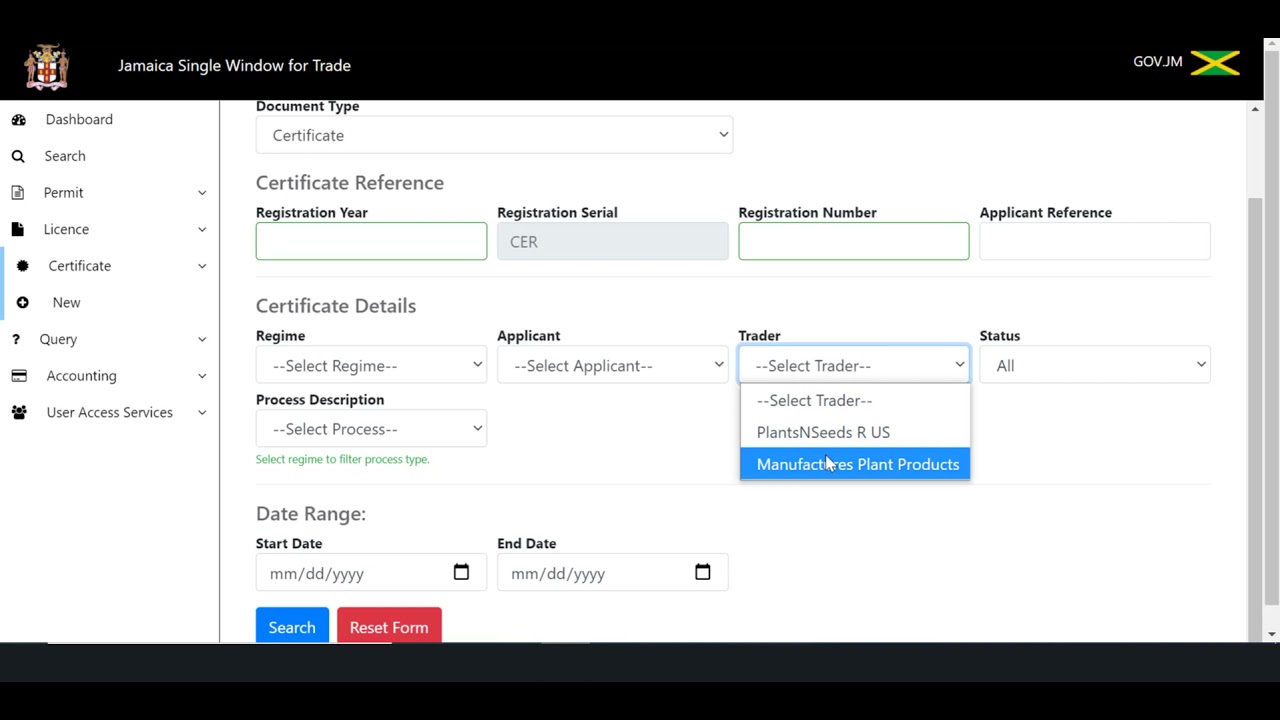Expand the Permit menu chevron
This screenshot has width=1280, height=720.
(x=202, y=193)
